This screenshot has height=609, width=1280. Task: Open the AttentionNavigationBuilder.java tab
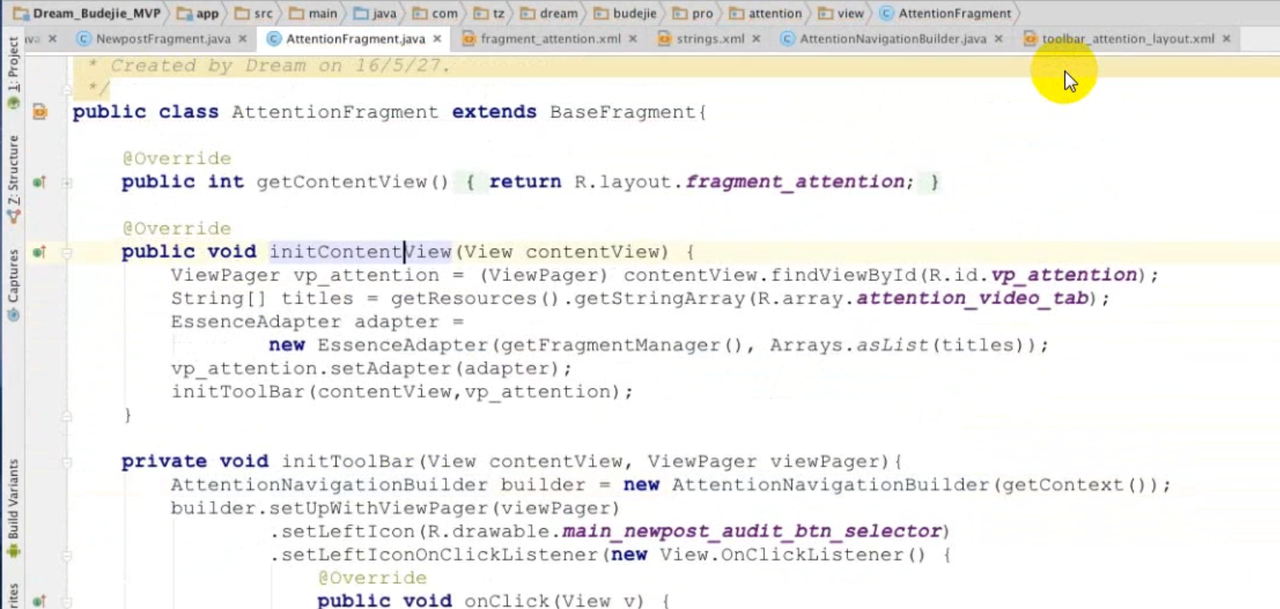coord(893,39)
